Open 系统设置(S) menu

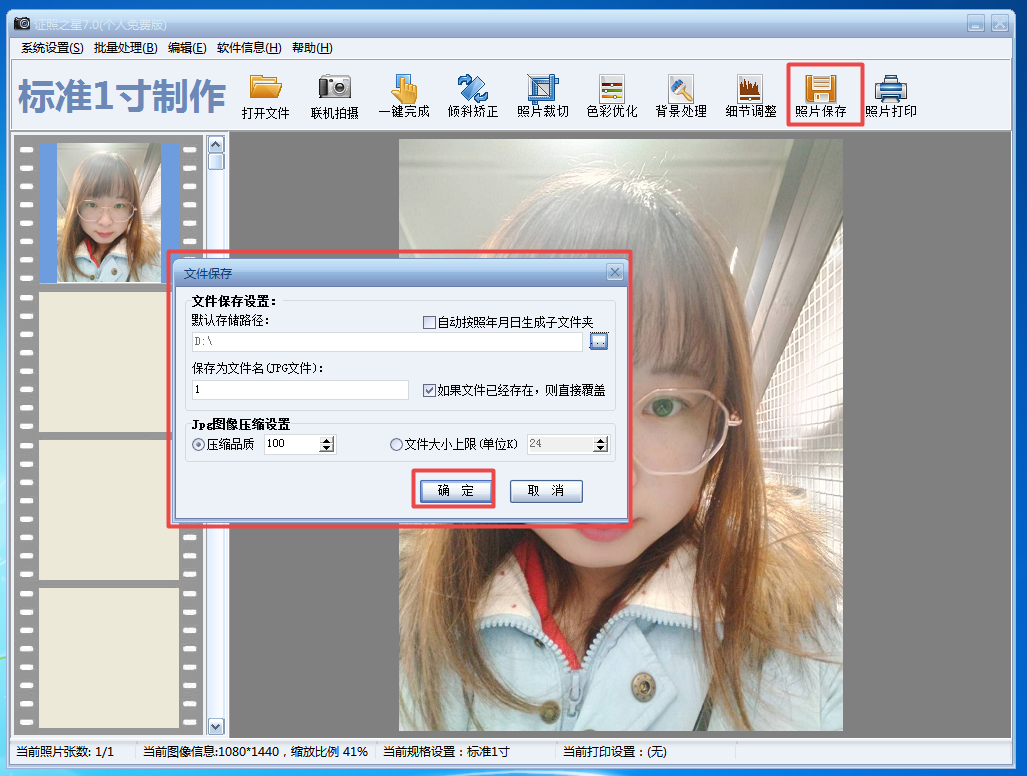coord(52,48)
